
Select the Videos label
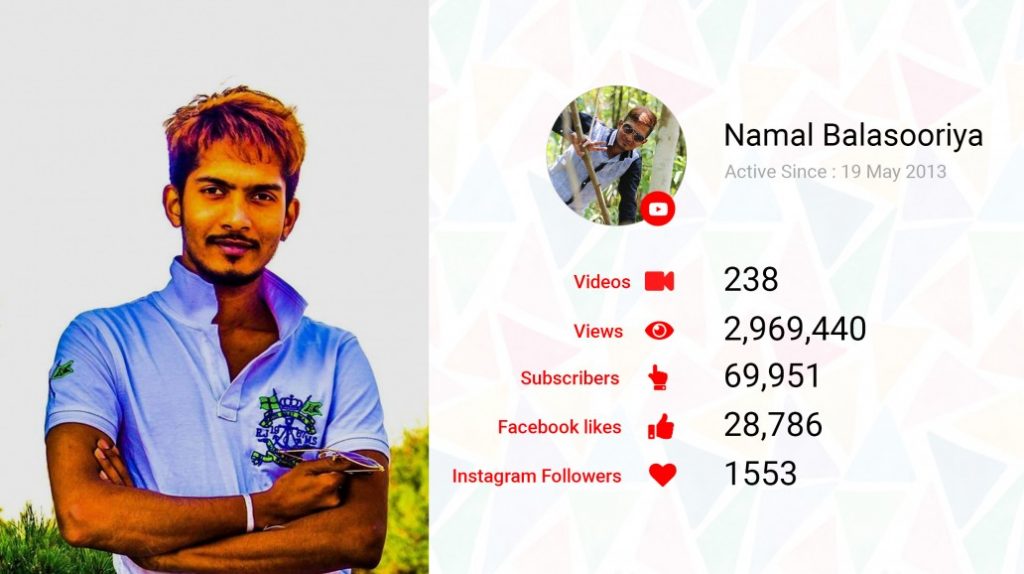[x=601, y=282]
